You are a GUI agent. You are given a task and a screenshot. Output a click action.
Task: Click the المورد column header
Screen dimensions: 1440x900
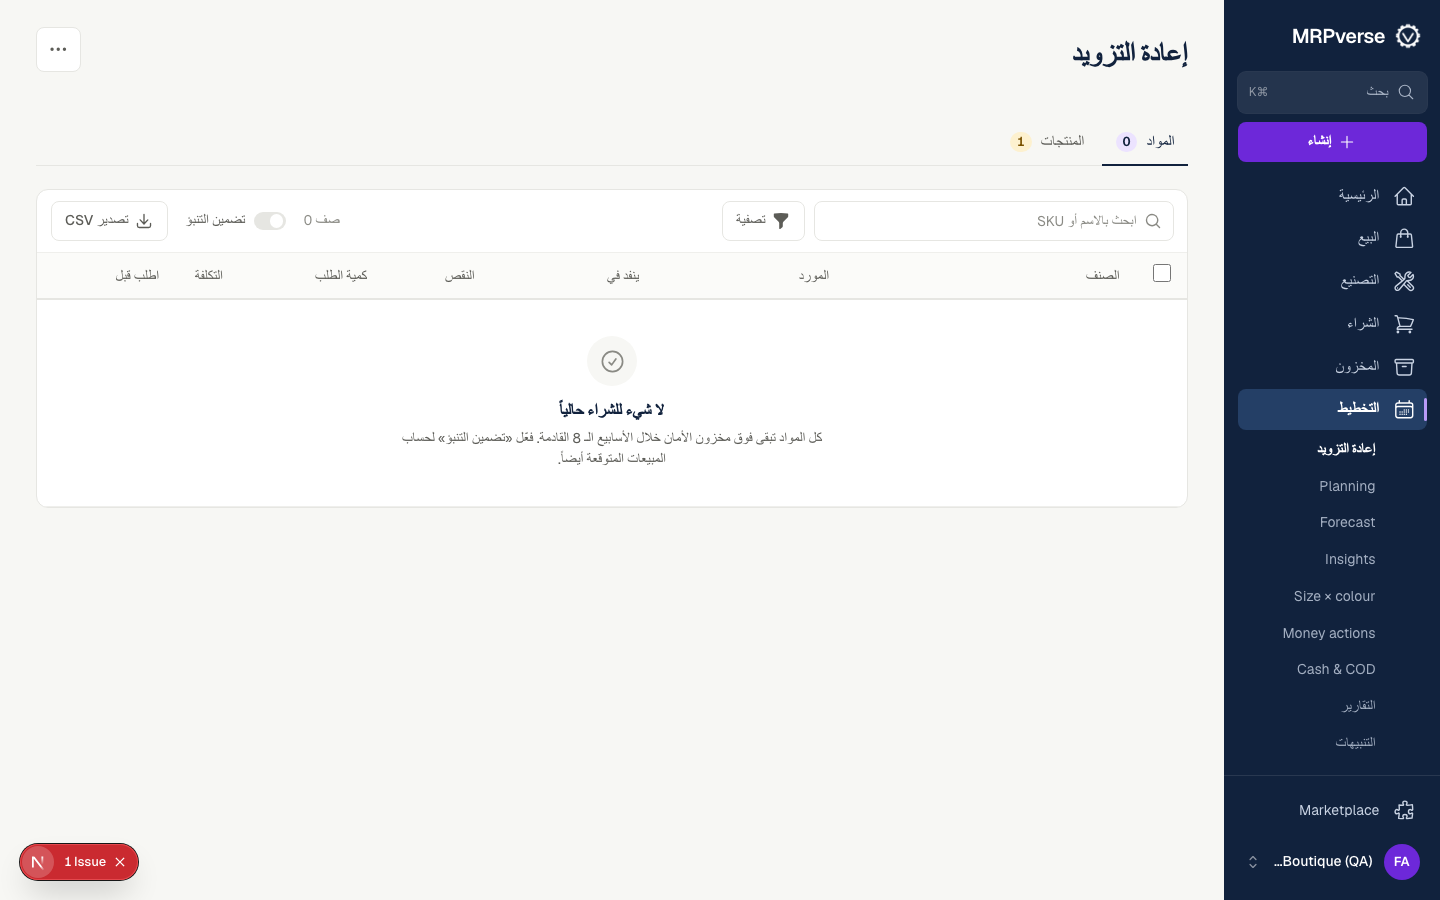point(814,275)
